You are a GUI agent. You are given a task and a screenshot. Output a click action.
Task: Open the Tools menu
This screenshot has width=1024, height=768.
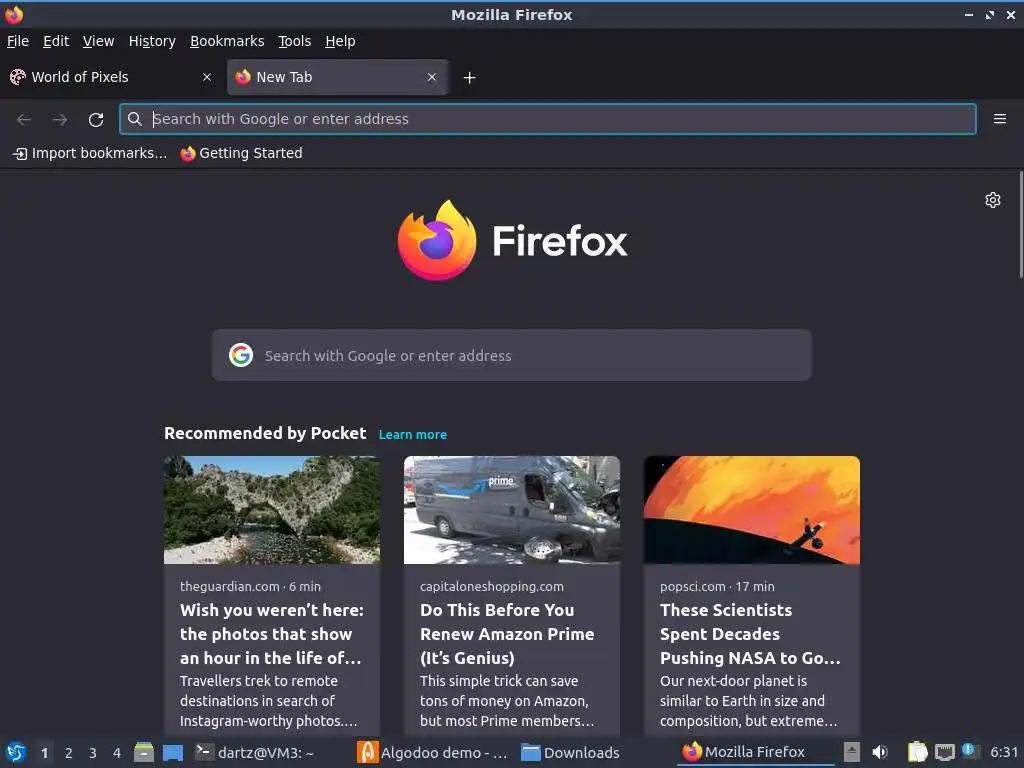[x=295, y=41]
